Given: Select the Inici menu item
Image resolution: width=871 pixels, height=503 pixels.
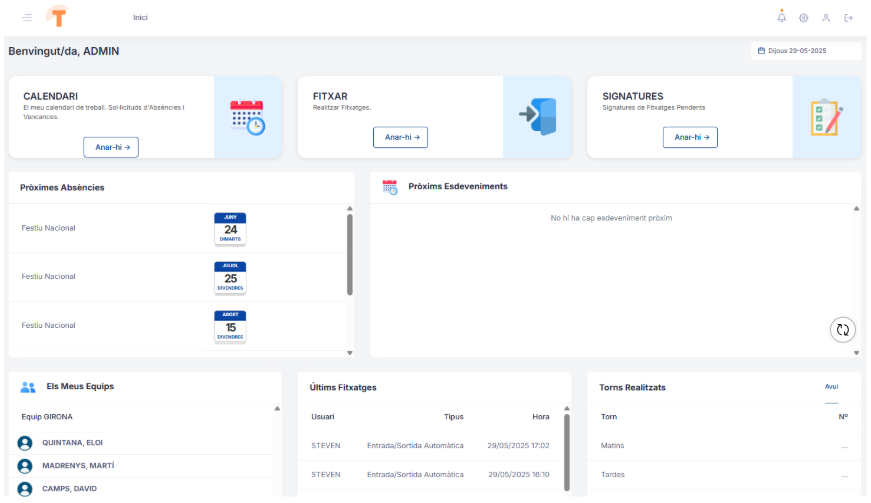Looking at the screenshot, I should click(140, 18).
